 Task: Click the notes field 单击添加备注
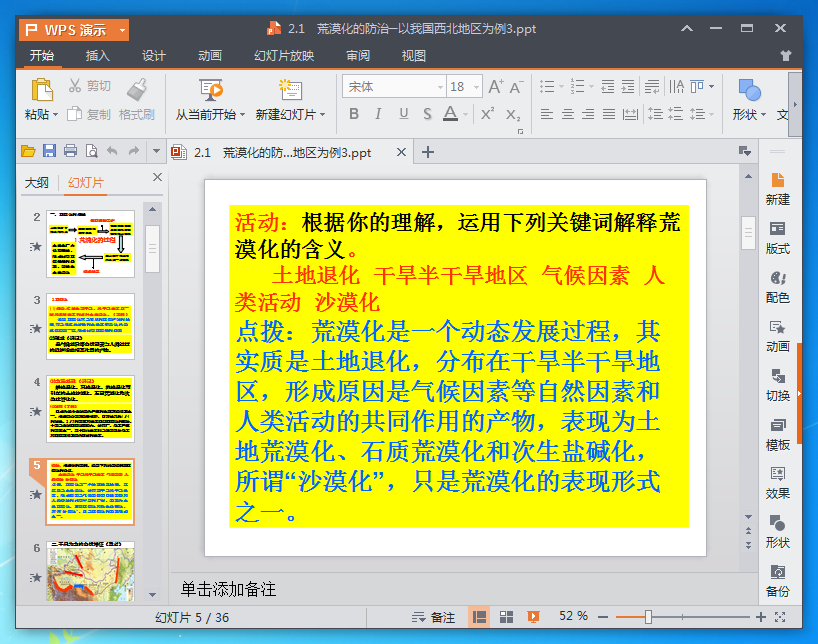tap(228, 589)
